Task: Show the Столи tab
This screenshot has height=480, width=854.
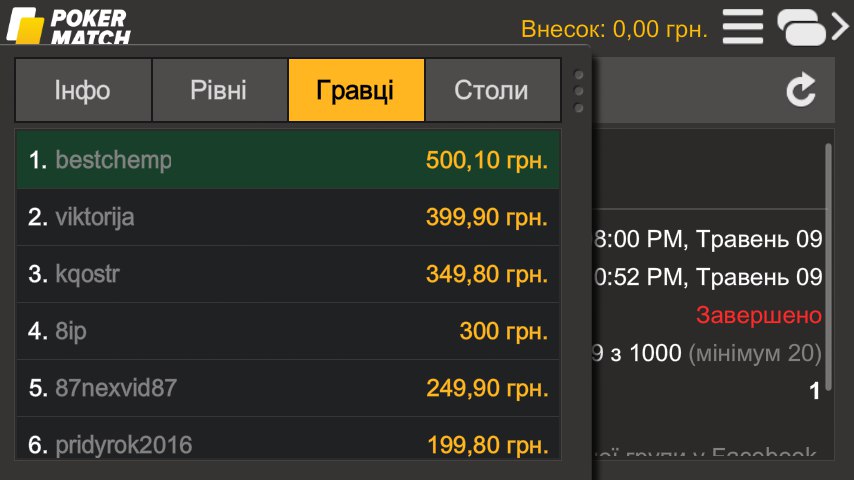Action: click(x=492, y=90)
